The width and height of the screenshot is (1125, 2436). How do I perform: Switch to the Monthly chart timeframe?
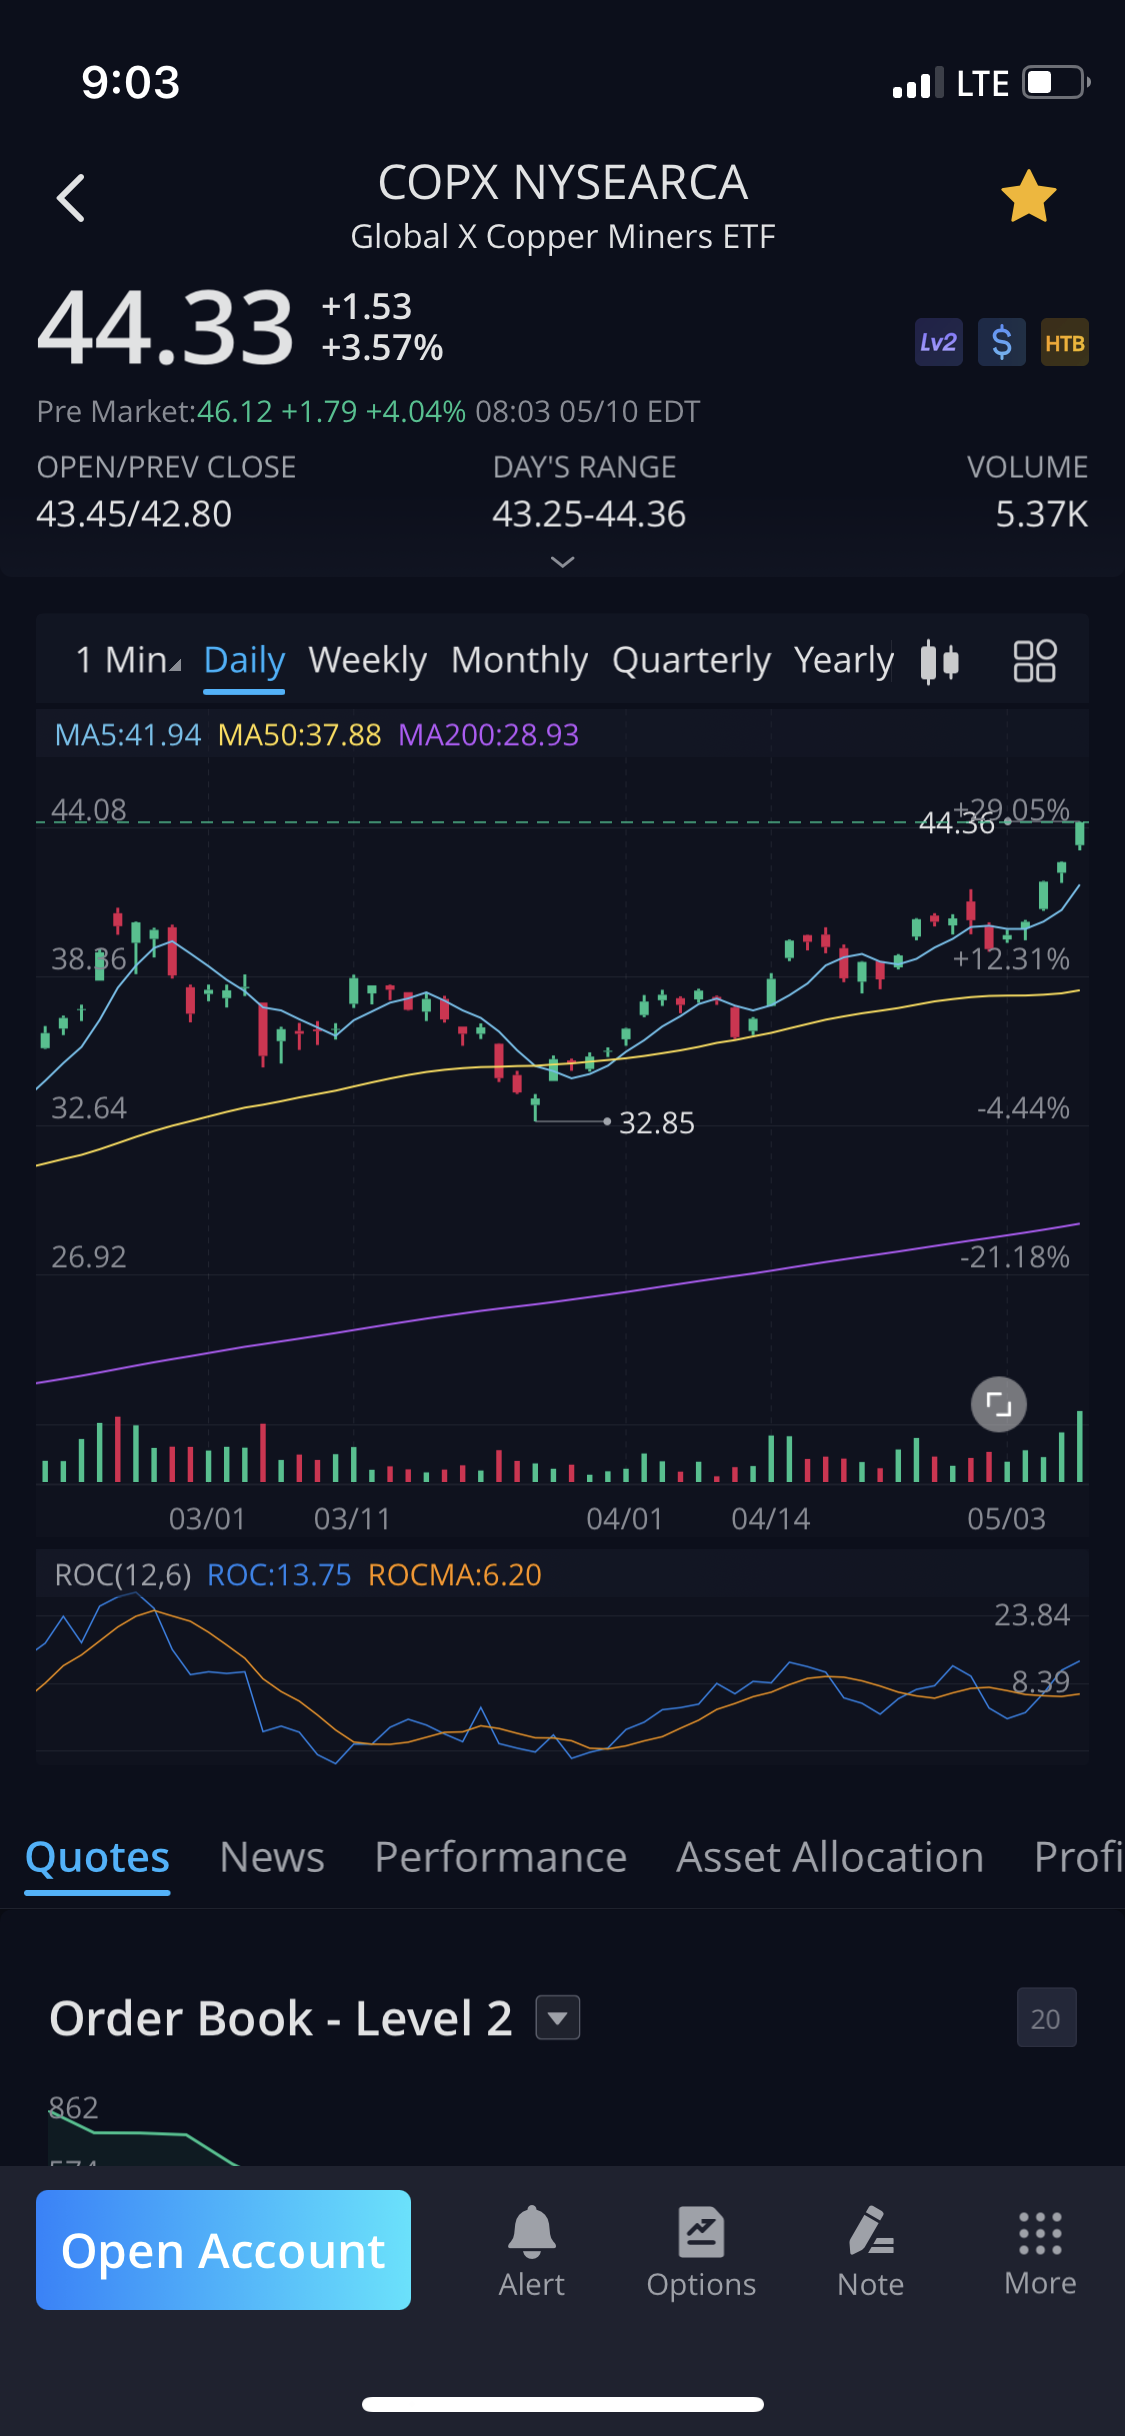519,660
